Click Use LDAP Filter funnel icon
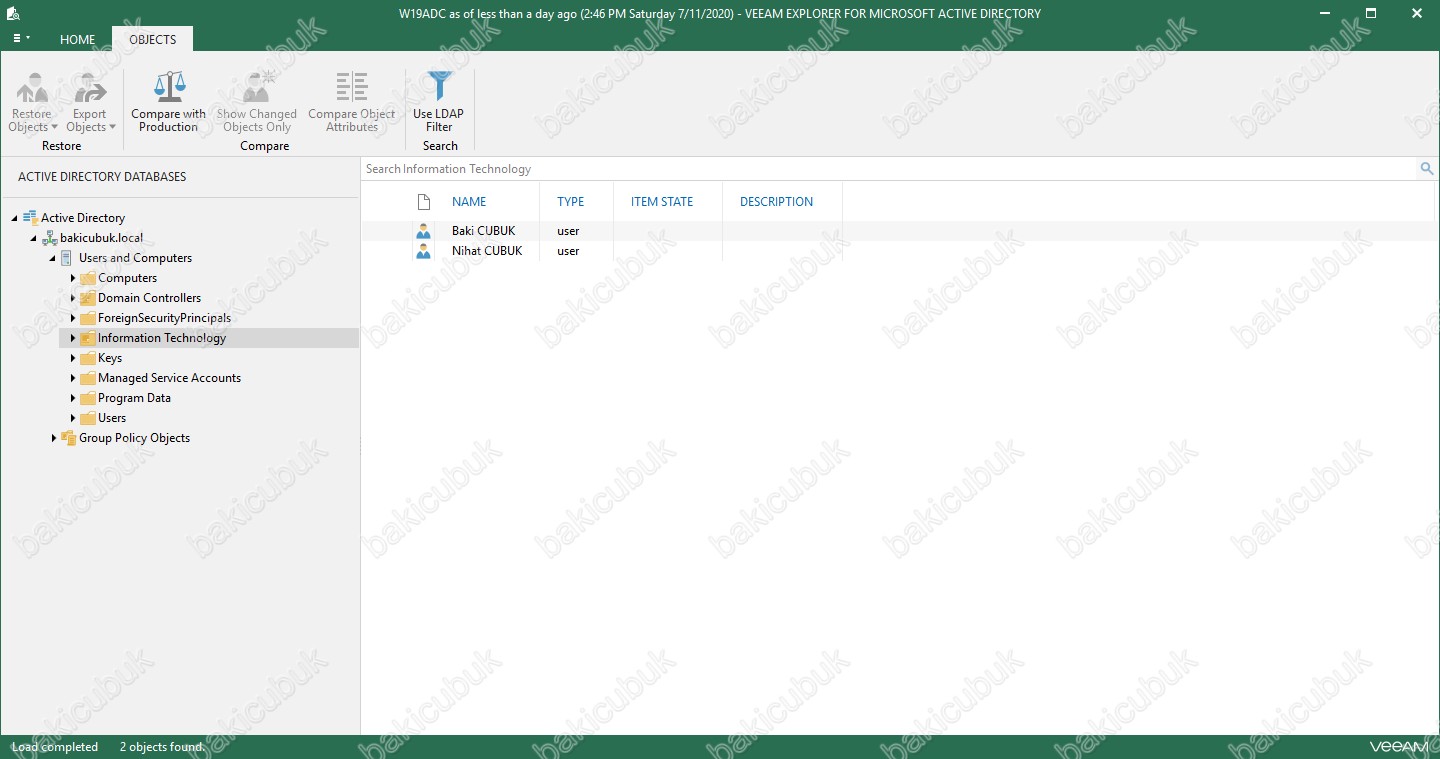The height and width of the screenshot is (759, 1440). 439,87
